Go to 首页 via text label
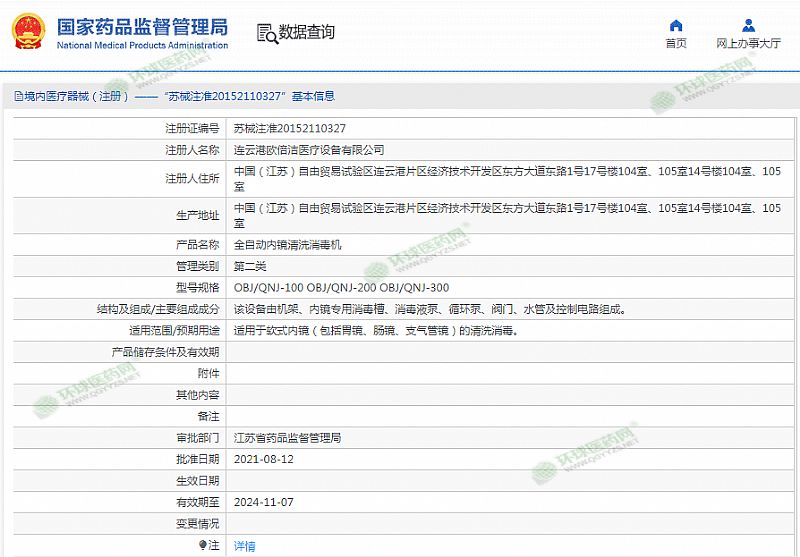 [676, 43]
